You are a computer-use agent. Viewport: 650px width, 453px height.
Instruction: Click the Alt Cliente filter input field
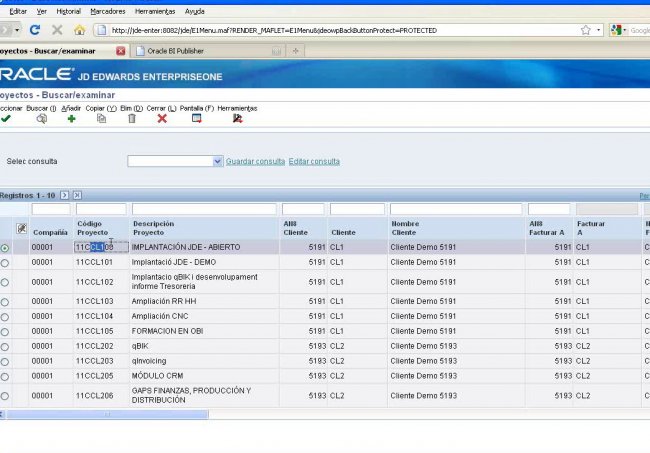(x=303, y=209)
